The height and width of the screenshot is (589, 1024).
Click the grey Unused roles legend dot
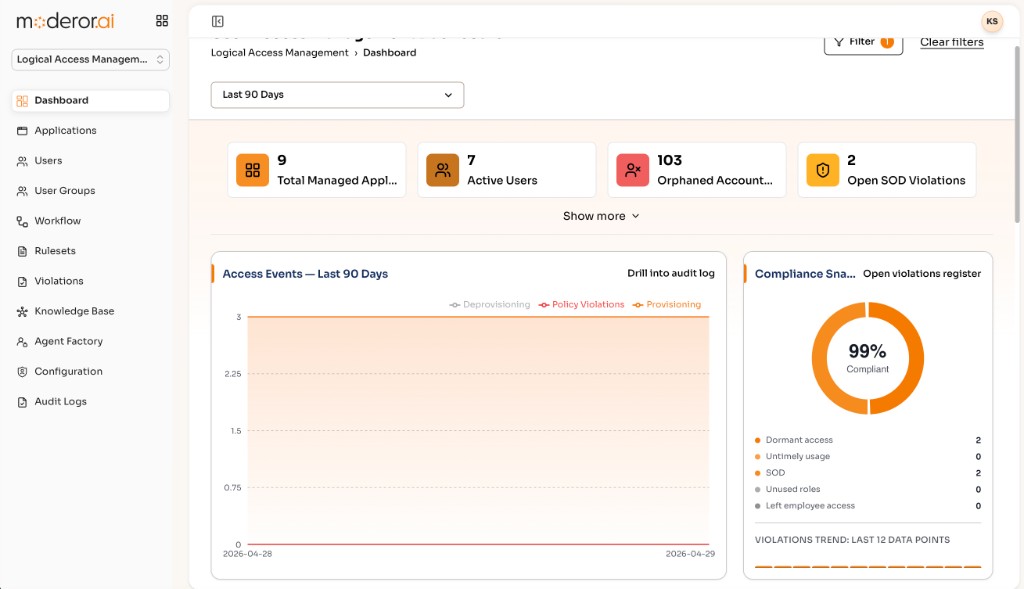click(x=758, y=489)
